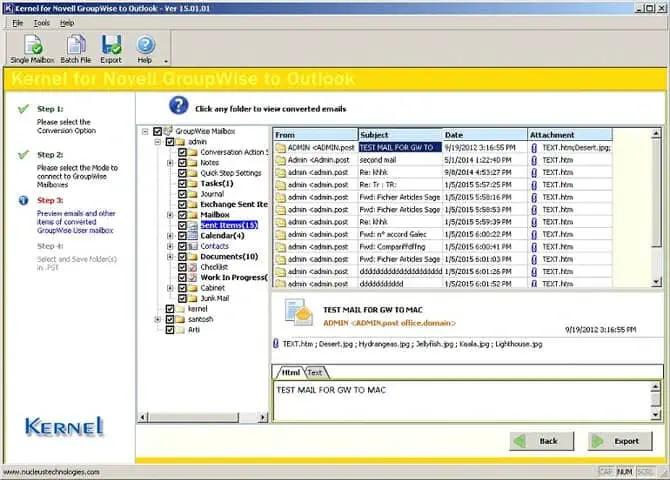Click the message body vertical scrollbar thumb
The height and width of the screenshot is (480, 670).
pyautogui.click(x=655, y=399)
